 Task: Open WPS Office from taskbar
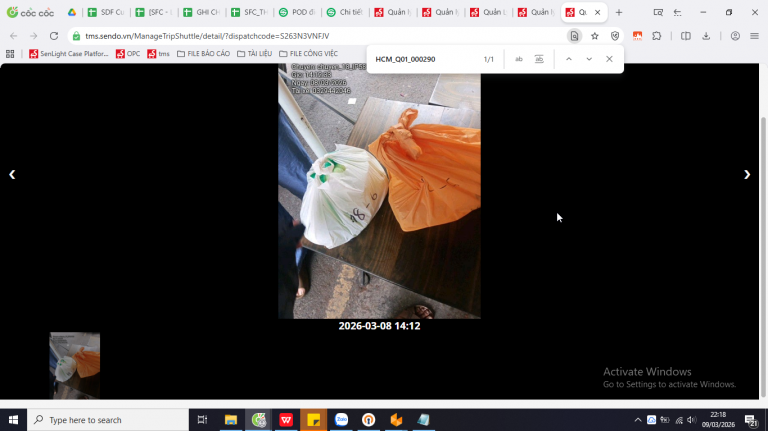coord(286,420)
